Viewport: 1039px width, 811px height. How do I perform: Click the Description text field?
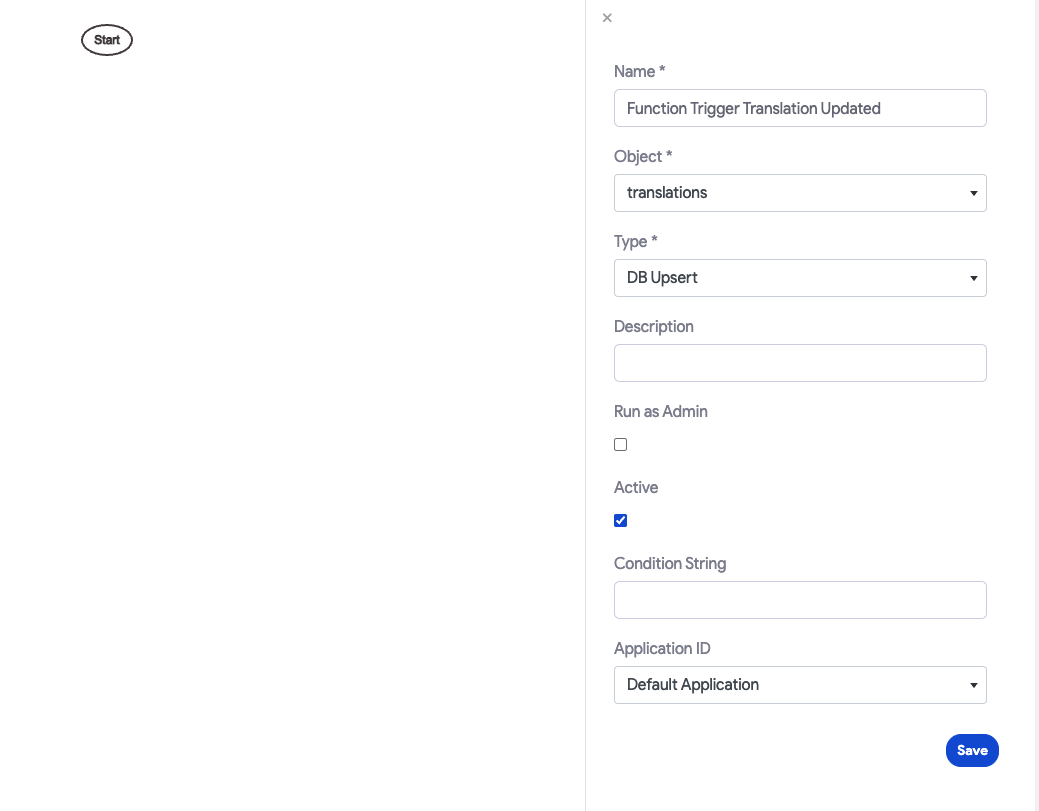click(800, 363)
